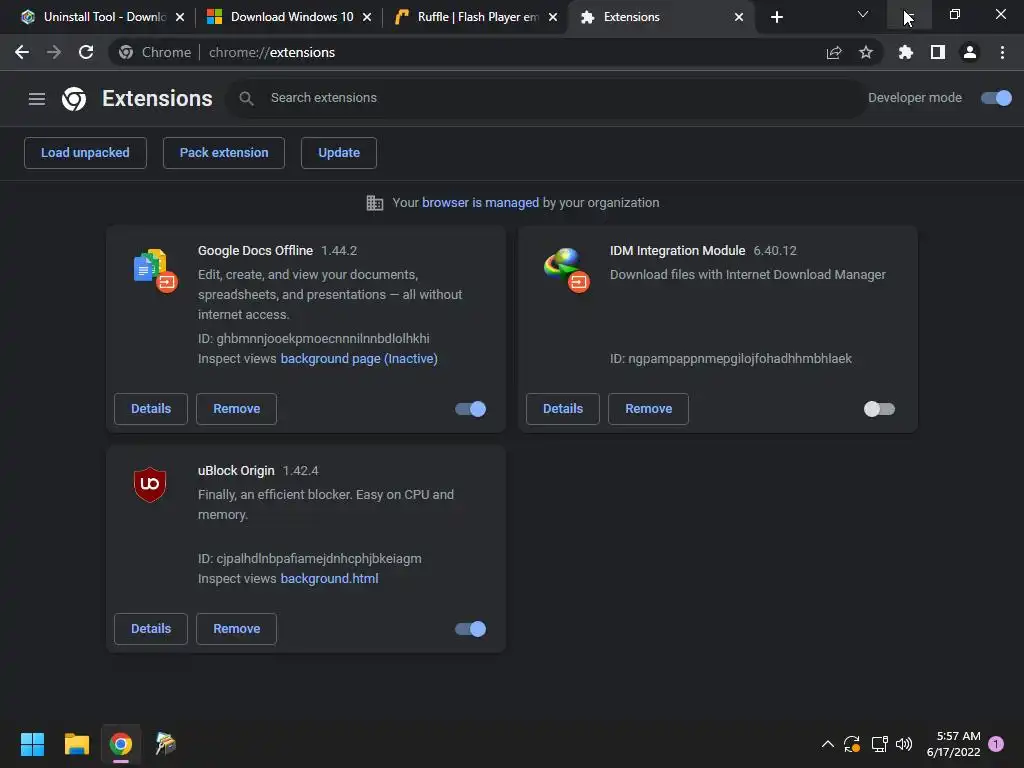Open uBlock's background.html inspect link
The width and height of the screenshot is (1024, 768).
(x=329, y=579)
